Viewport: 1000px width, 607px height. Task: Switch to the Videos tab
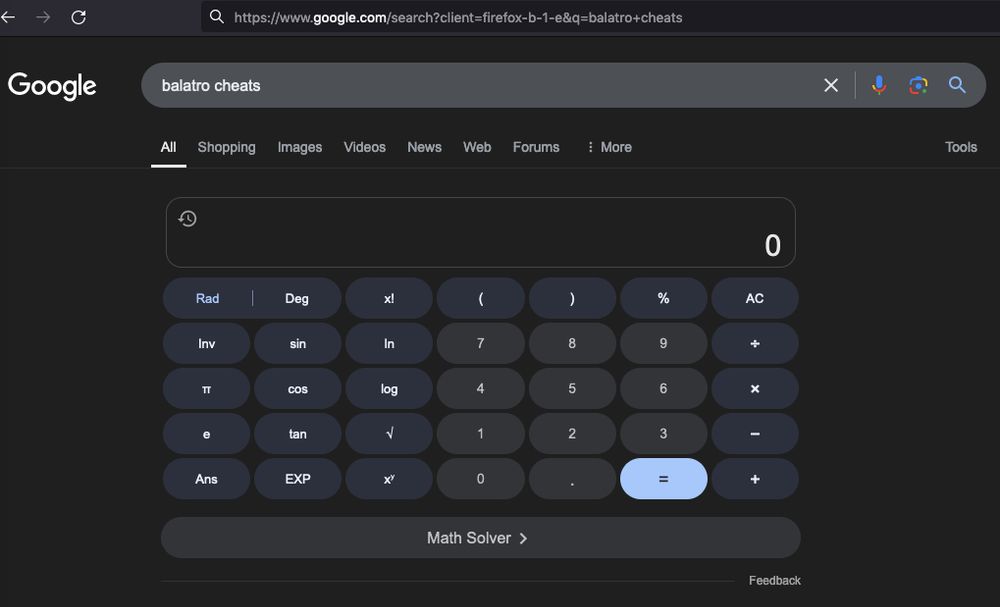[365, 147]
